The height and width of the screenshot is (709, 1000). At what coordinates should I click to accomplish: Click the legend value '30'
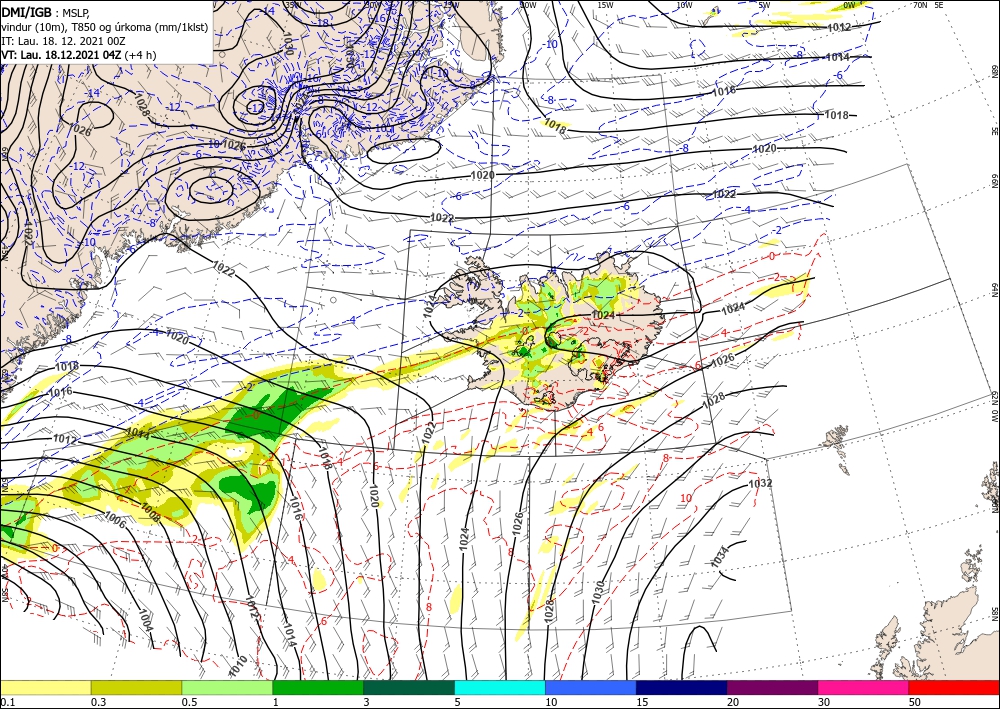[824, 702]
